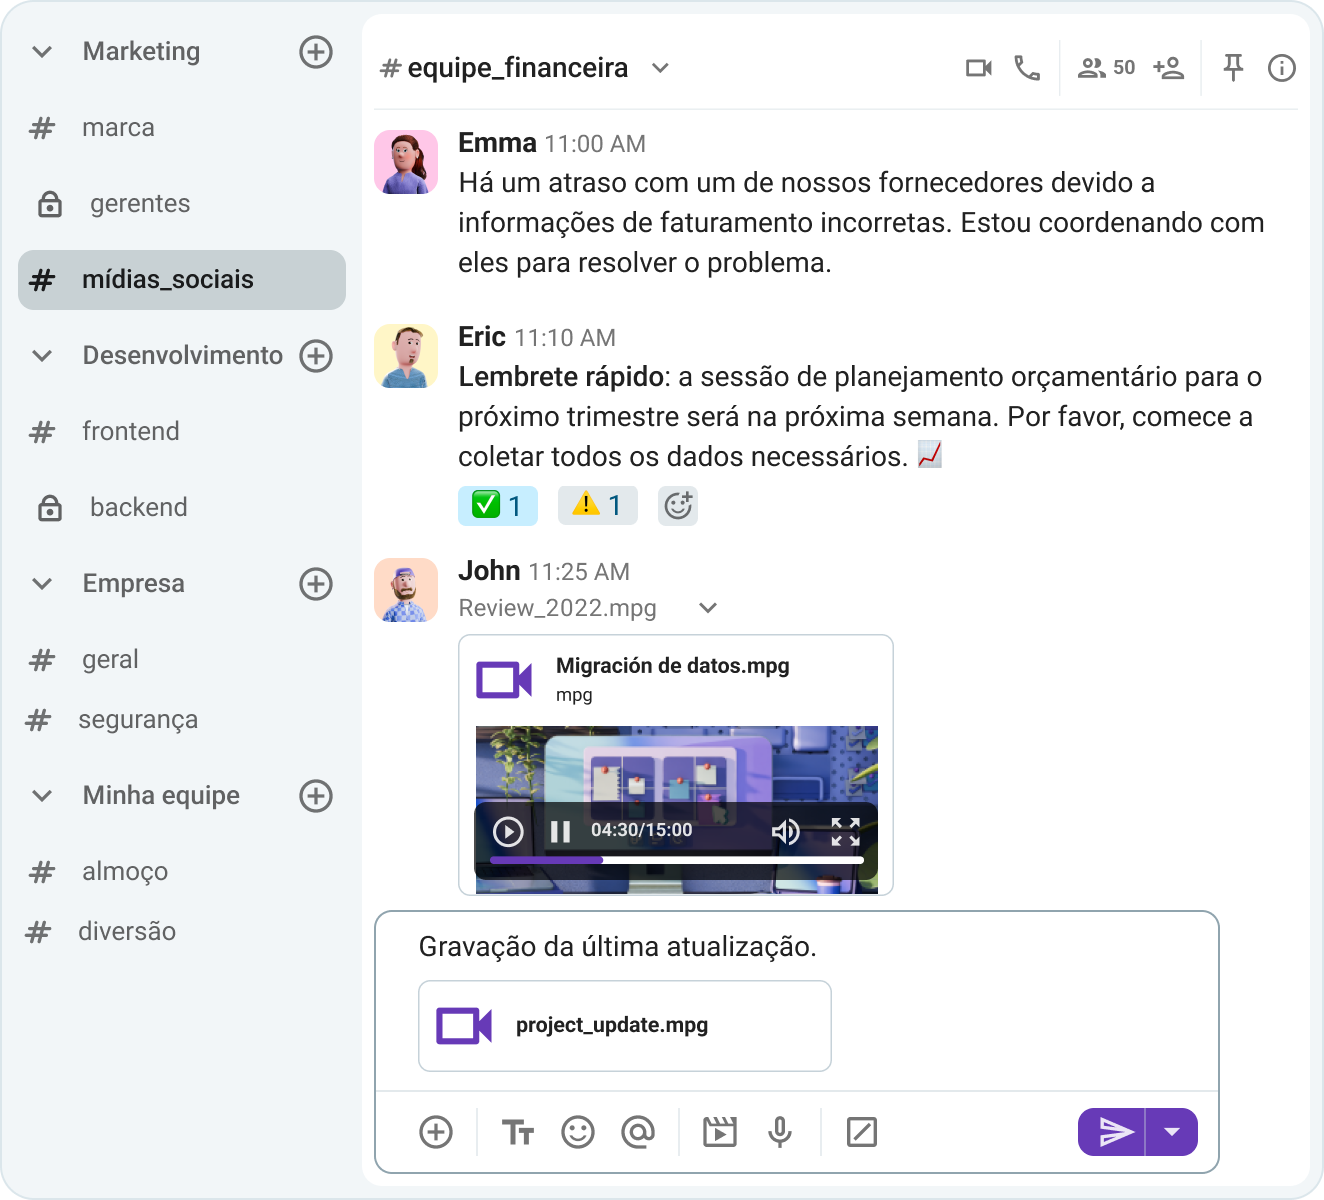The image size is (1324, 1200).
Task: Open the video in fullscreen
Action: (x=845, y=831)
